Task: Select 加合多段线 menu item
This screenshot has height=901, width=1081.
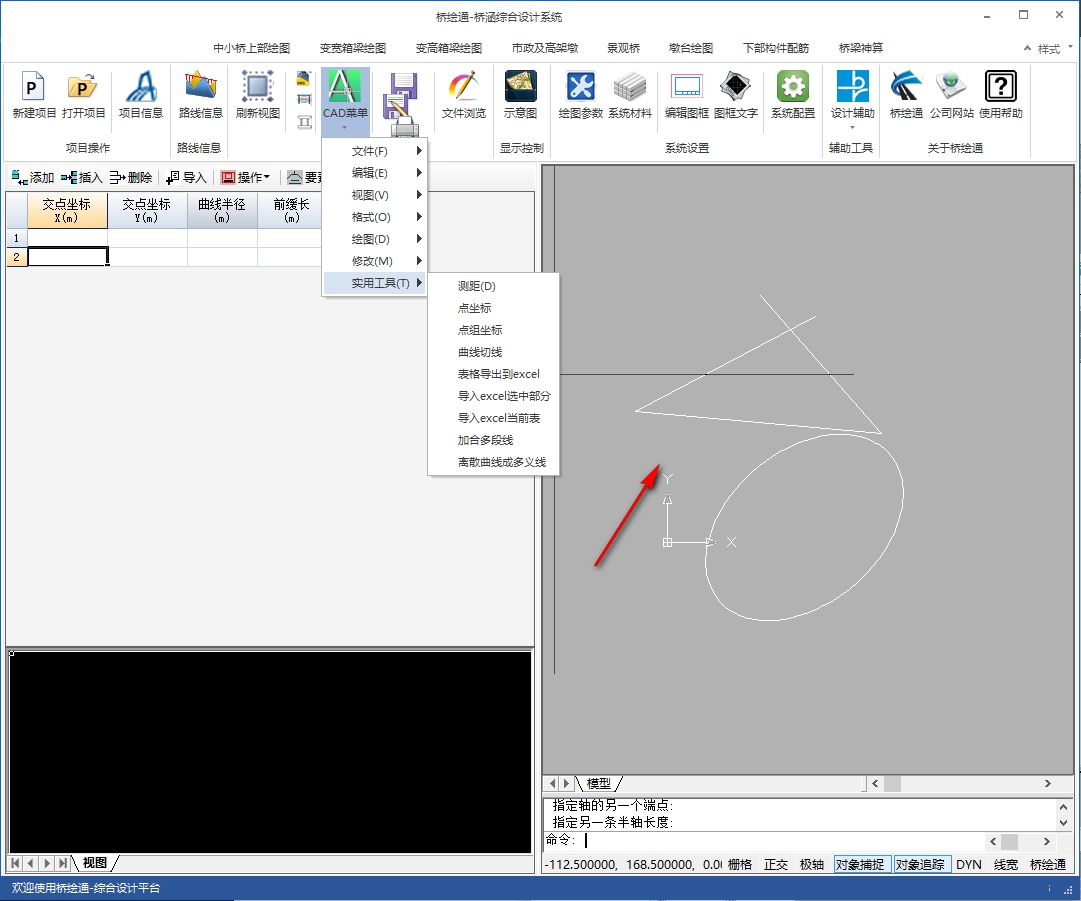Action: point(494,441)
